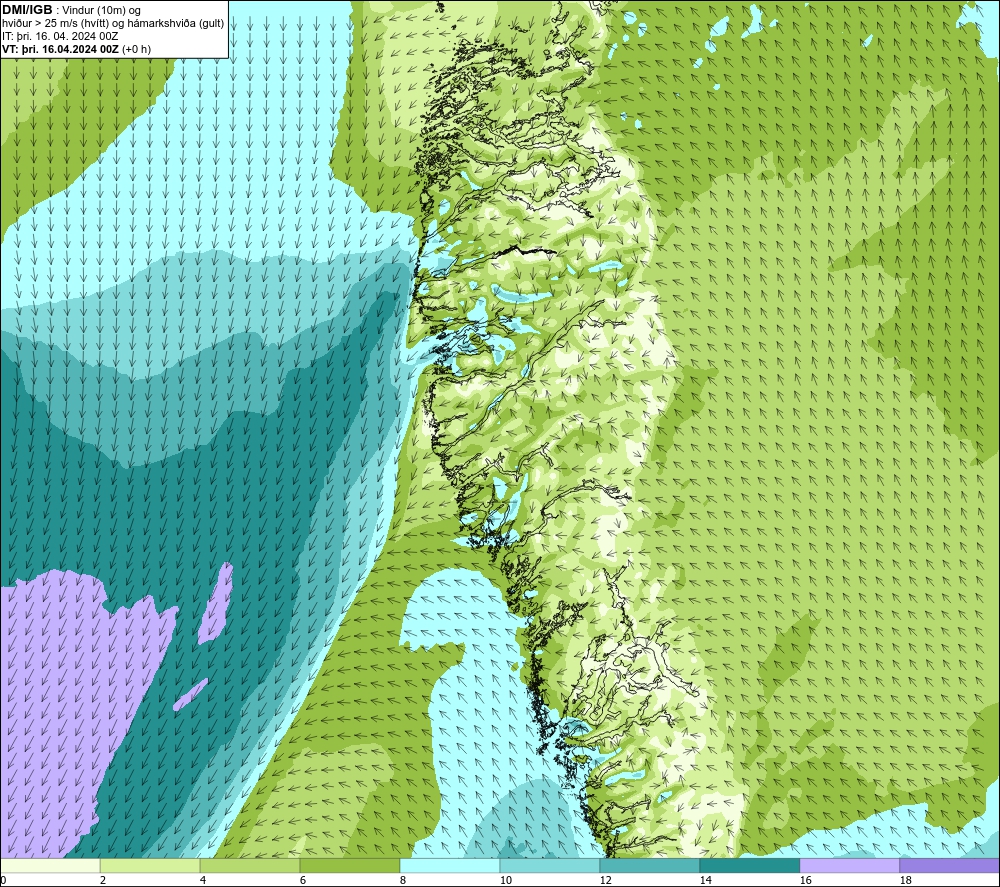Click the legend scale label '12'
This screenshot has width=1000, height=887.
pyautogui.click(x=605, y=880)
